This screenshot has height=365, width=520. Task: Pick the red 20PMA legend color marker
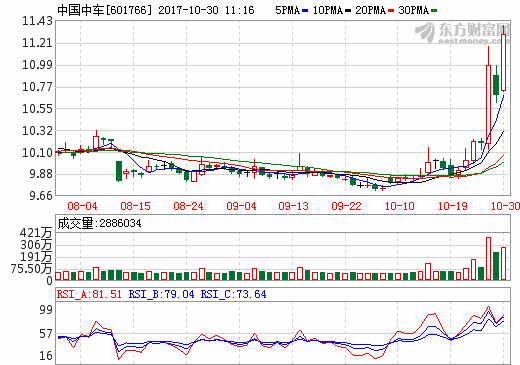pyautogui.click(x=391, y=11)
